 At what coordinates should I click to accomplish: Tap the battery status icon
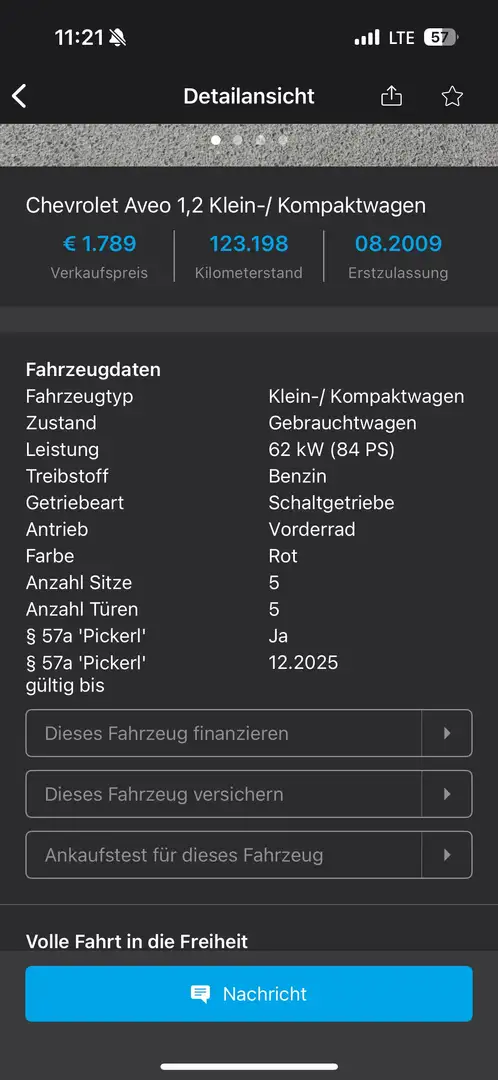441,37
